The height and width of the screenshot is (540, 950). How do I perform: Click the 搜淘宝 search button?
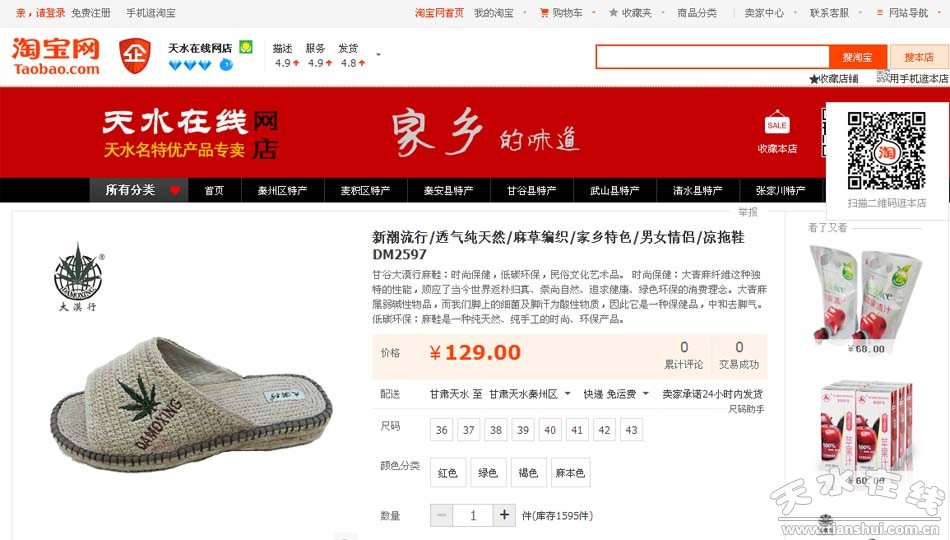[x=857, y=58]
